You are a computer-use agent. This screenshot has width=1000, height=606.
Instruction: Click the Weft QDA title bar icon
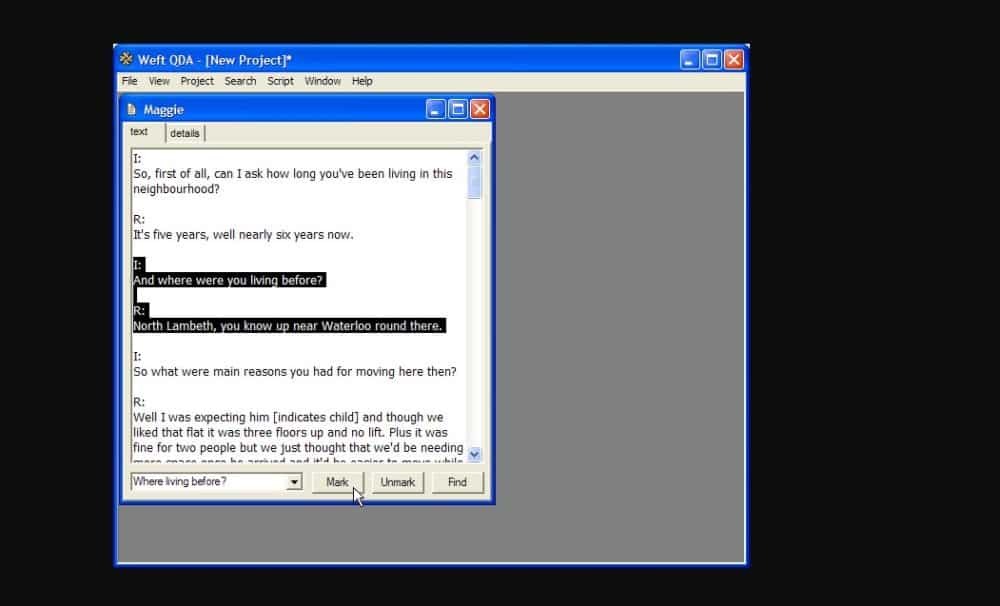(x=126, y=60)
